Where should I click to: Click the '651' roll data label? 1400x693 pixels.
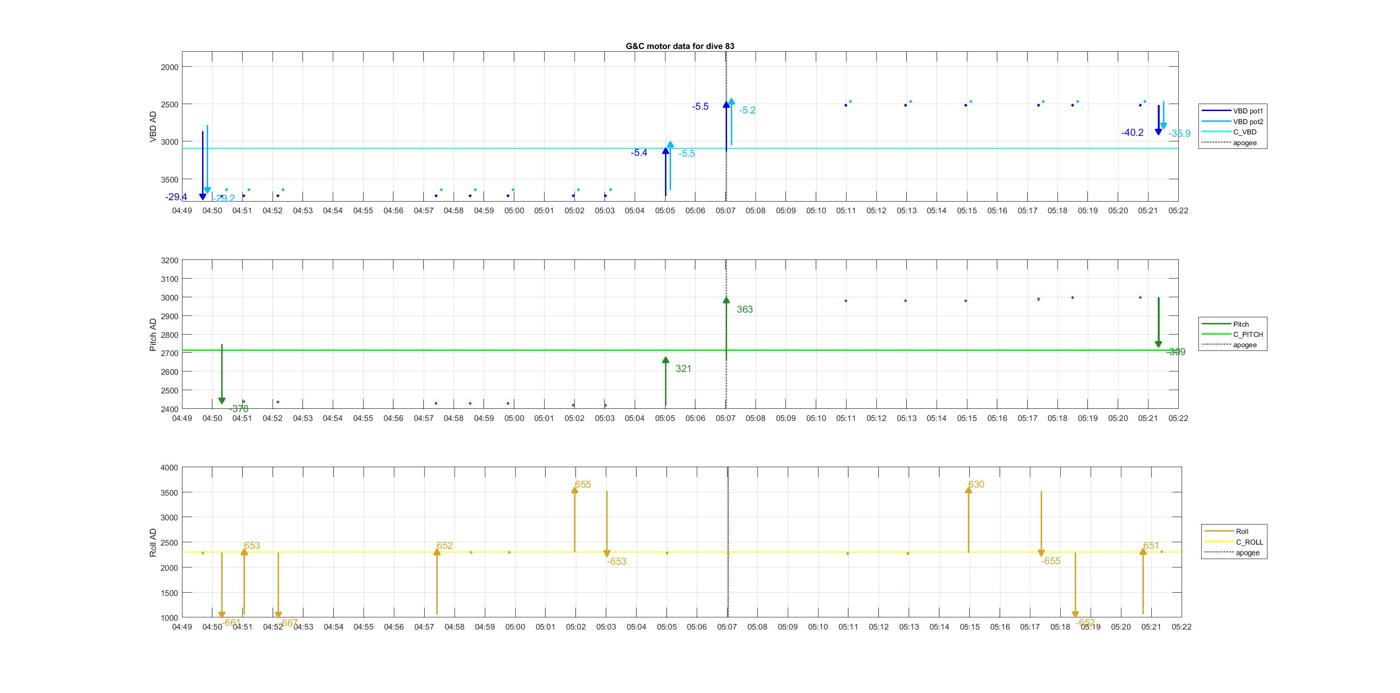pos(1151,547)
